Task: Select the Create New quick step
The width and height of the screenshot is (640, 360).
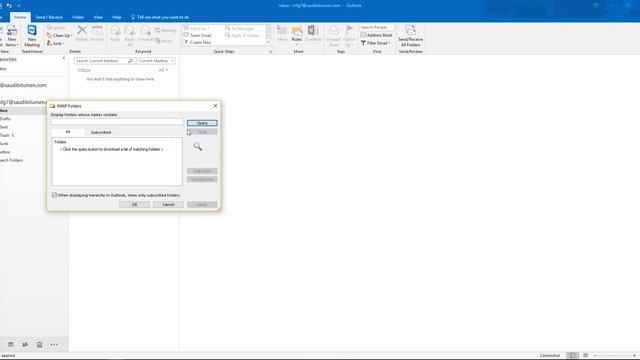Action: click(x=198, y=42)
